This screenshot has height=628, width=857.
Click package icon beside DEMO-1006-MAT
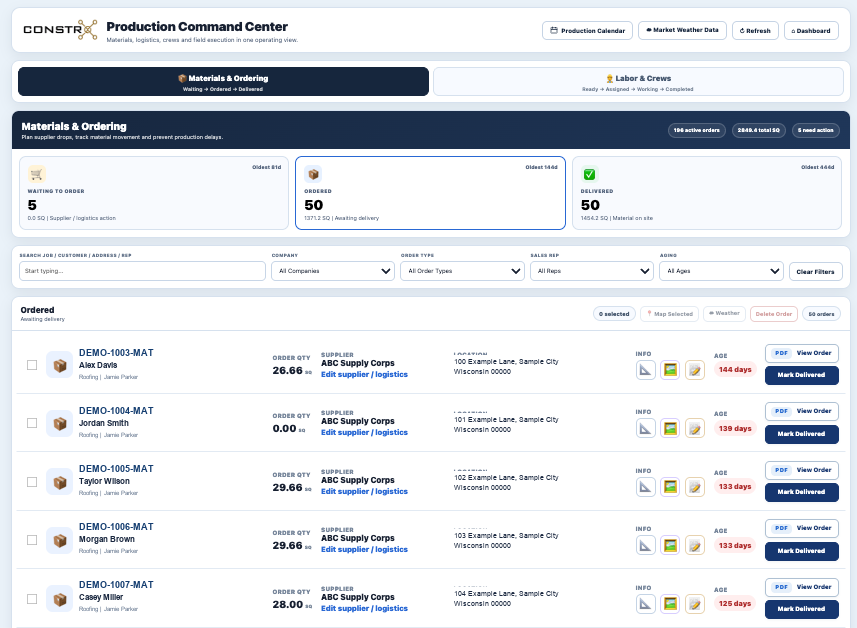tap(60, 540)
